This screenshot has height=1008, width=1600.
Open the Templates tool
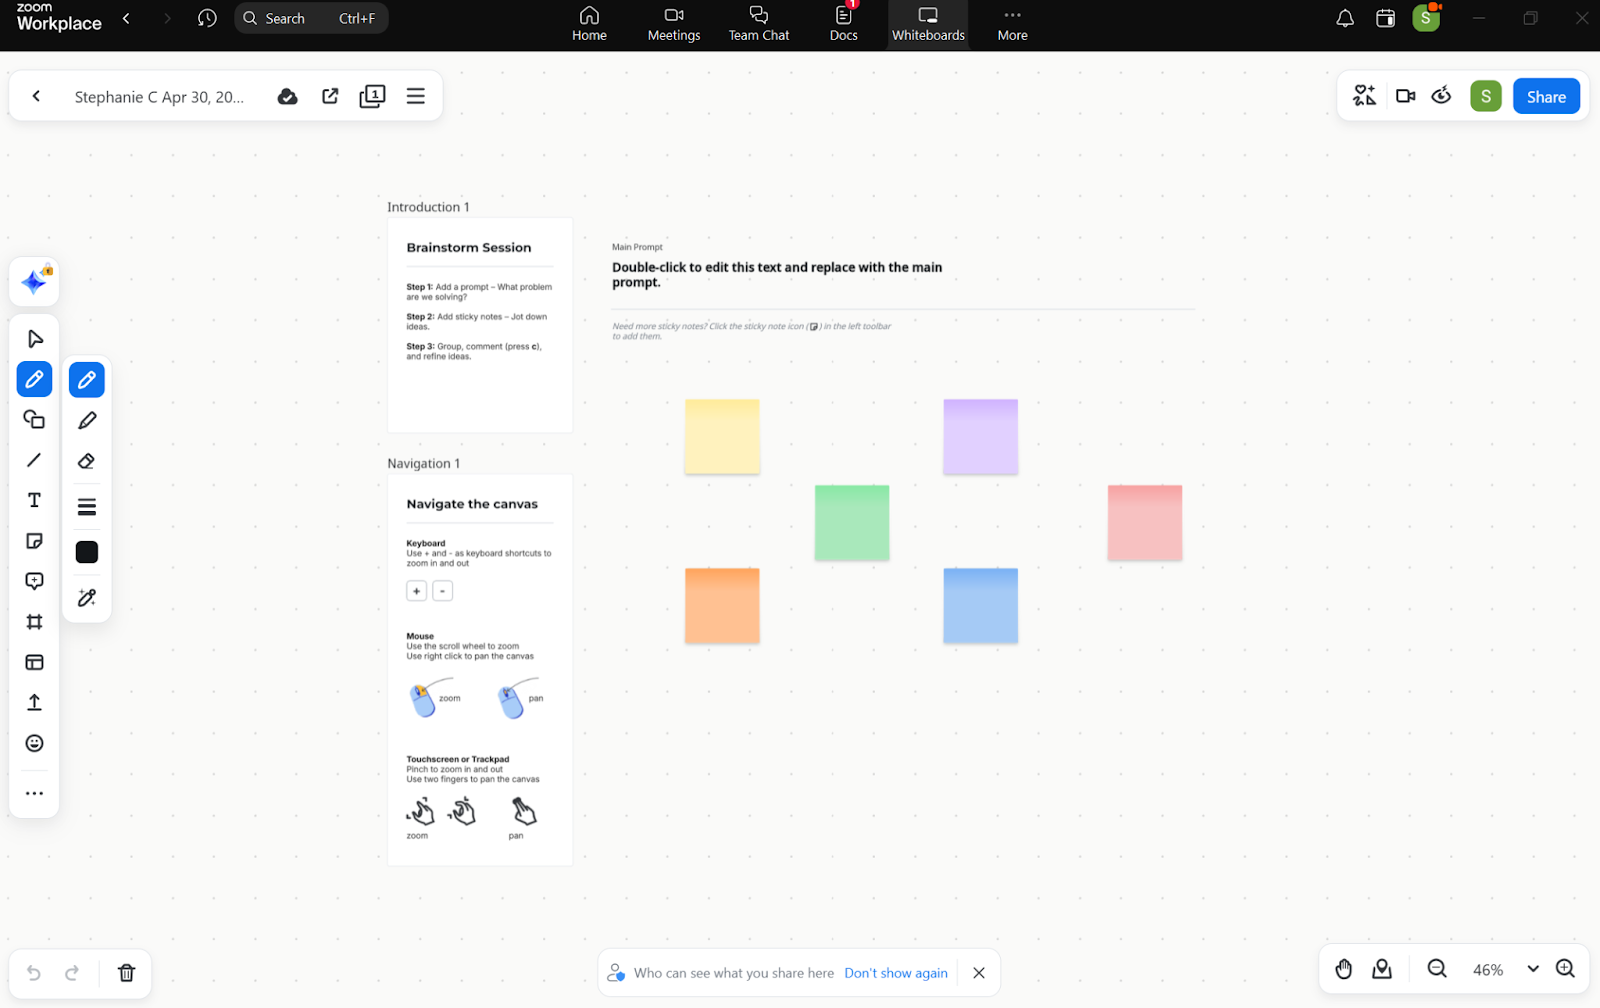[x=35, y=662]
